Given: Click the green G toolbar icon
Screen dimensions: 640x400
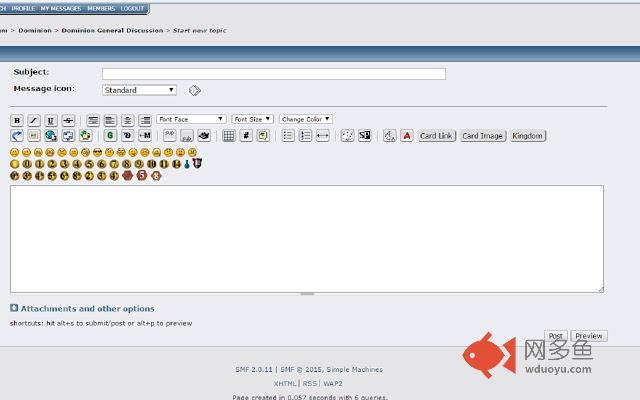Looking at the screenshot, I should coord(110,136).
